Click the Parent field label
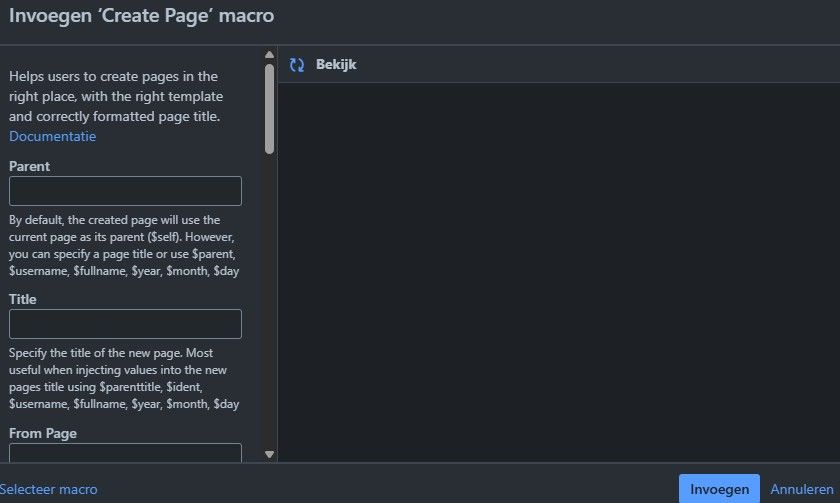Viewport: 840px width, 503px height. click(x=29, y=166)
